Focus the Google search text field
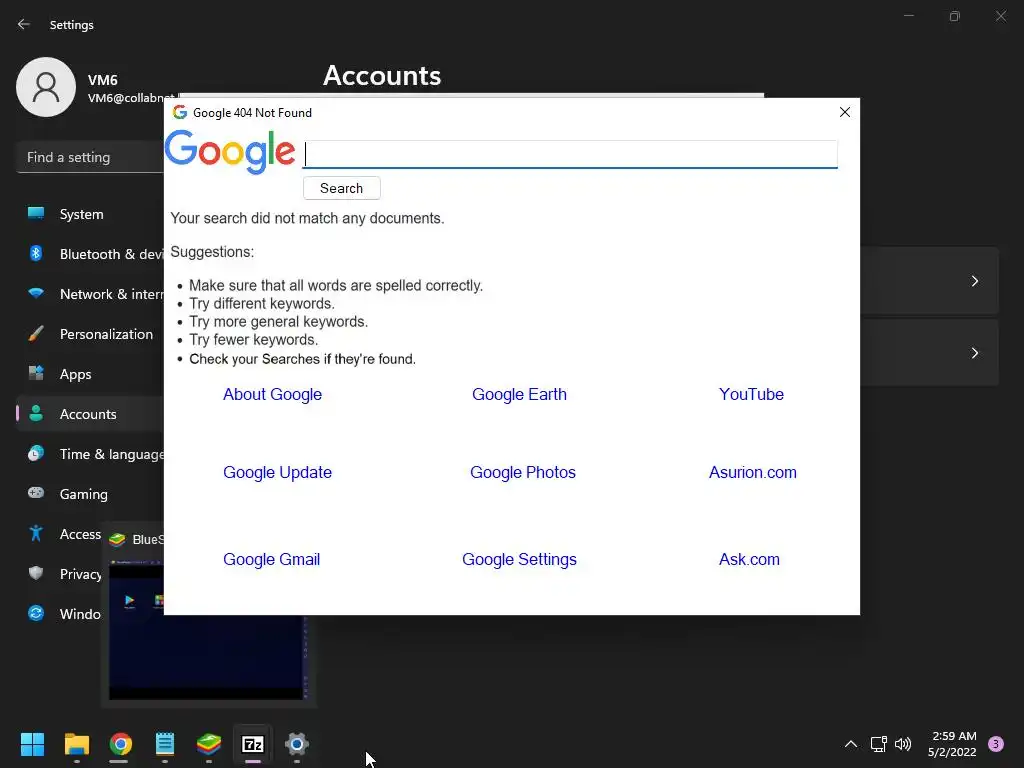Image resolution: width=1024 pixels, height=768 pixels. [570, 154]
